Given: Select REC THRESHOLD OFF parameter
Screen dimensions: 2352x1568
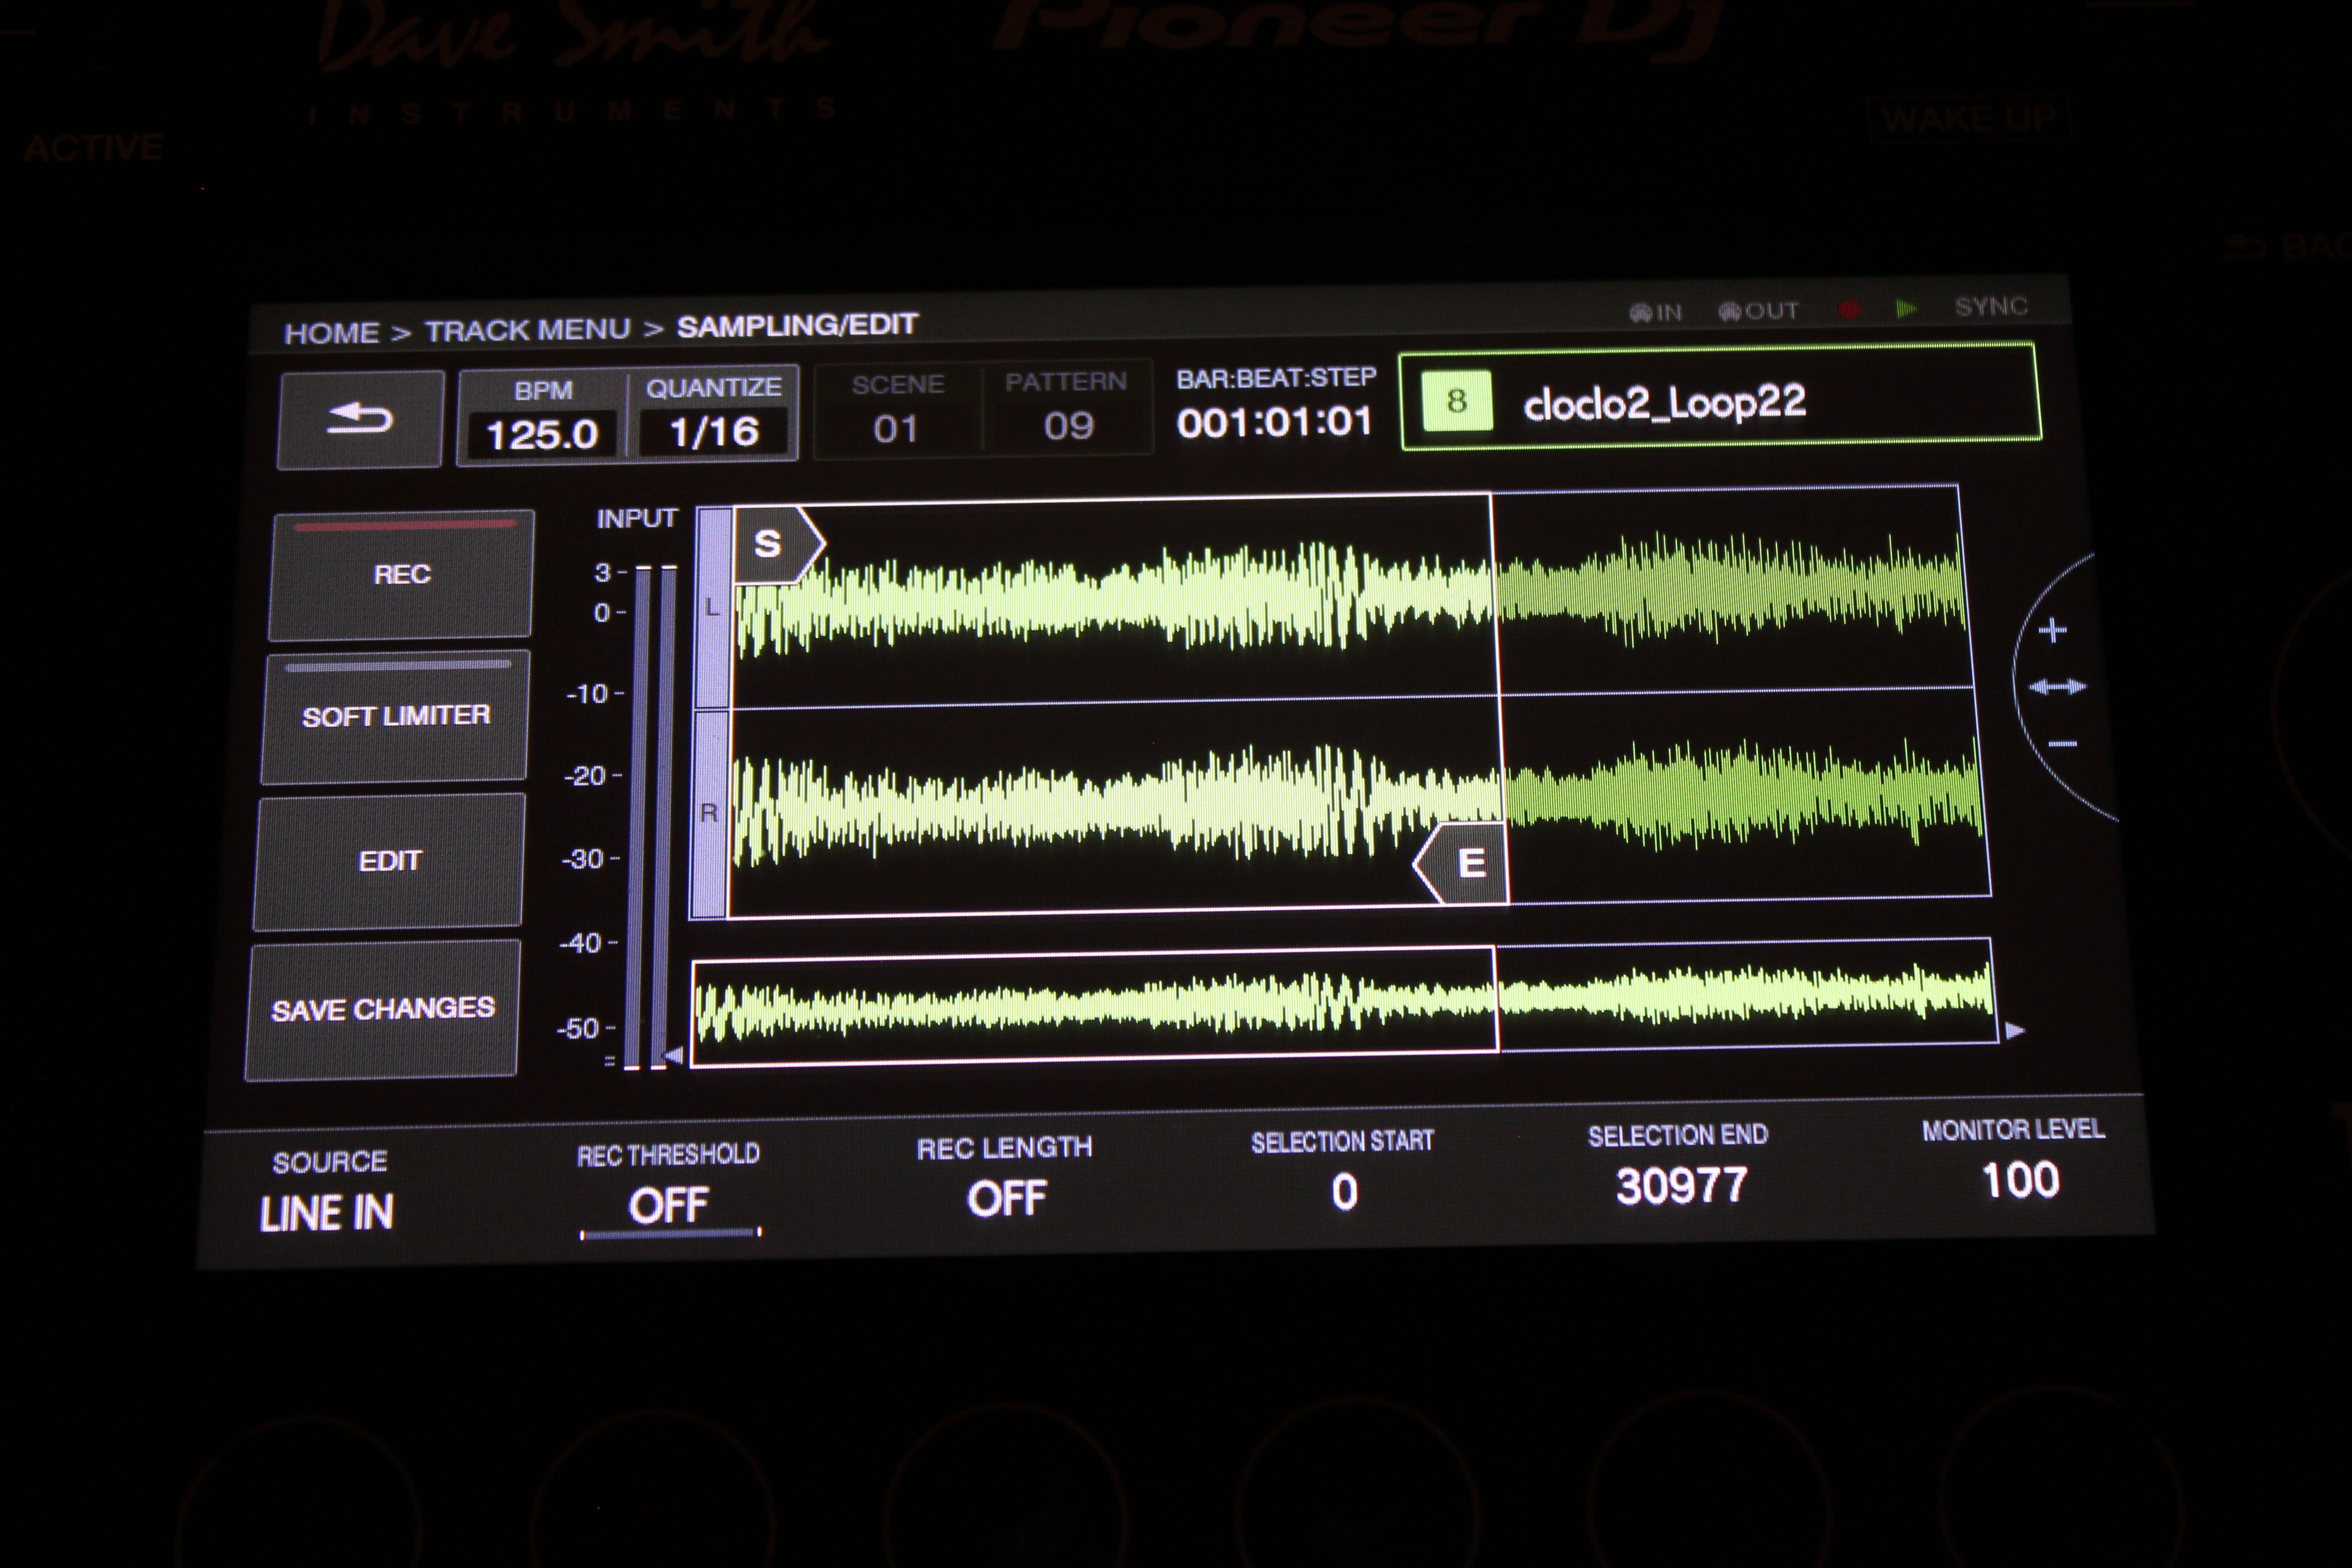Looking at the screenshot, I should (669, 1190).
